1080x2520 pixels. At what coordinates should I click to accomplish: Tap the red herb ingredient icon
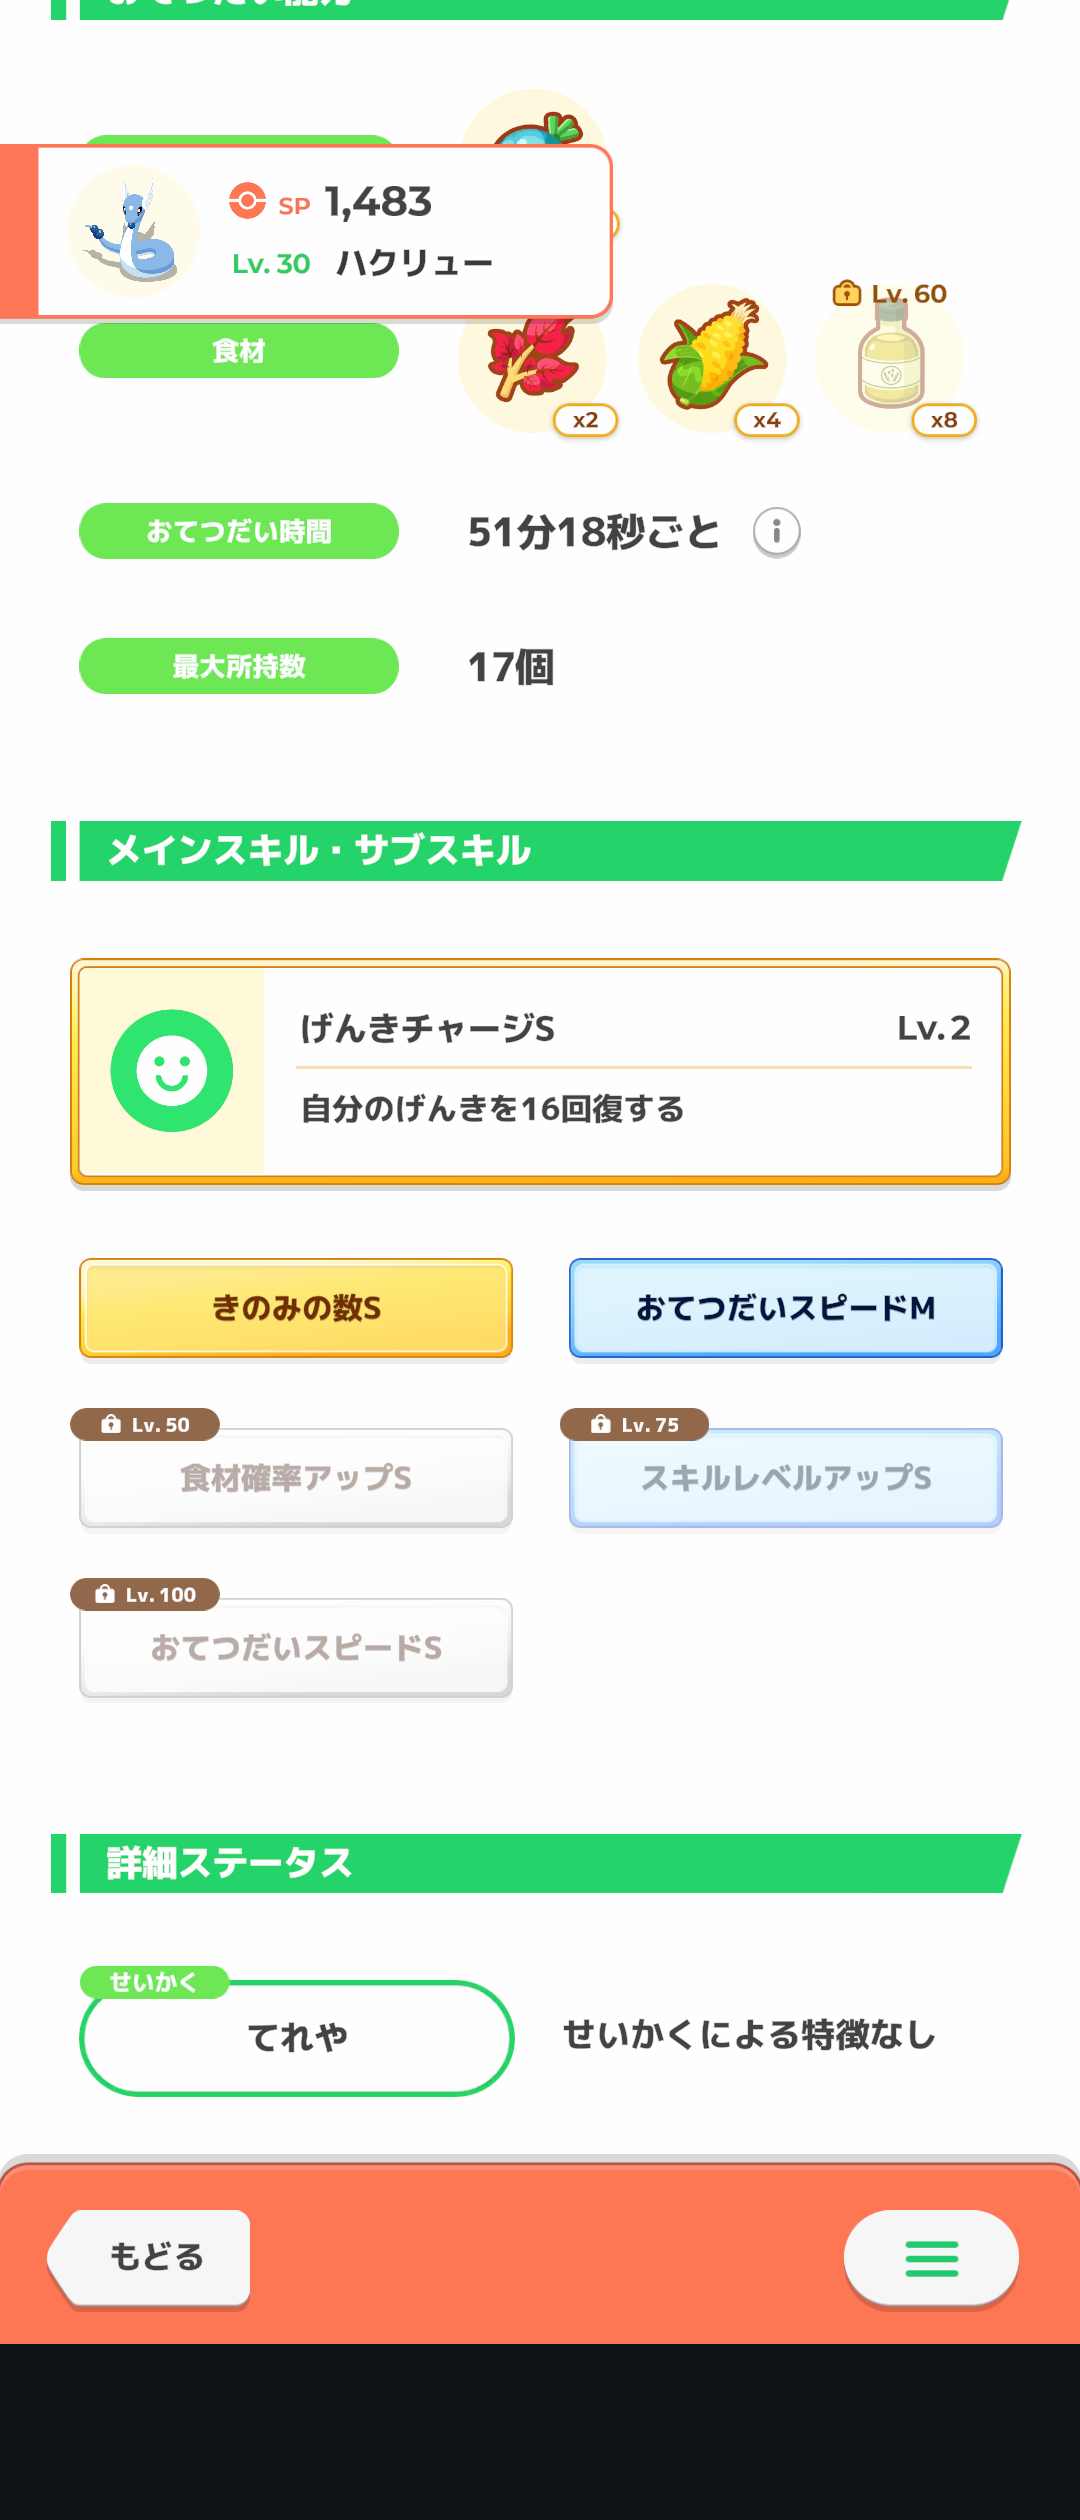pos(532,358)
